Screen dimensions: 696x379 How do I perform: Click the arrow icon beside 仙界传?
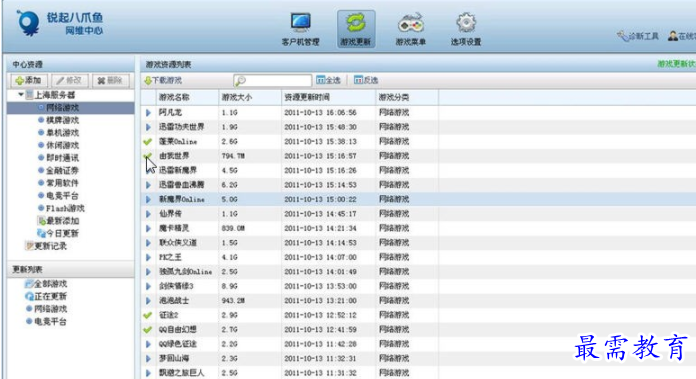pos(148,214)
